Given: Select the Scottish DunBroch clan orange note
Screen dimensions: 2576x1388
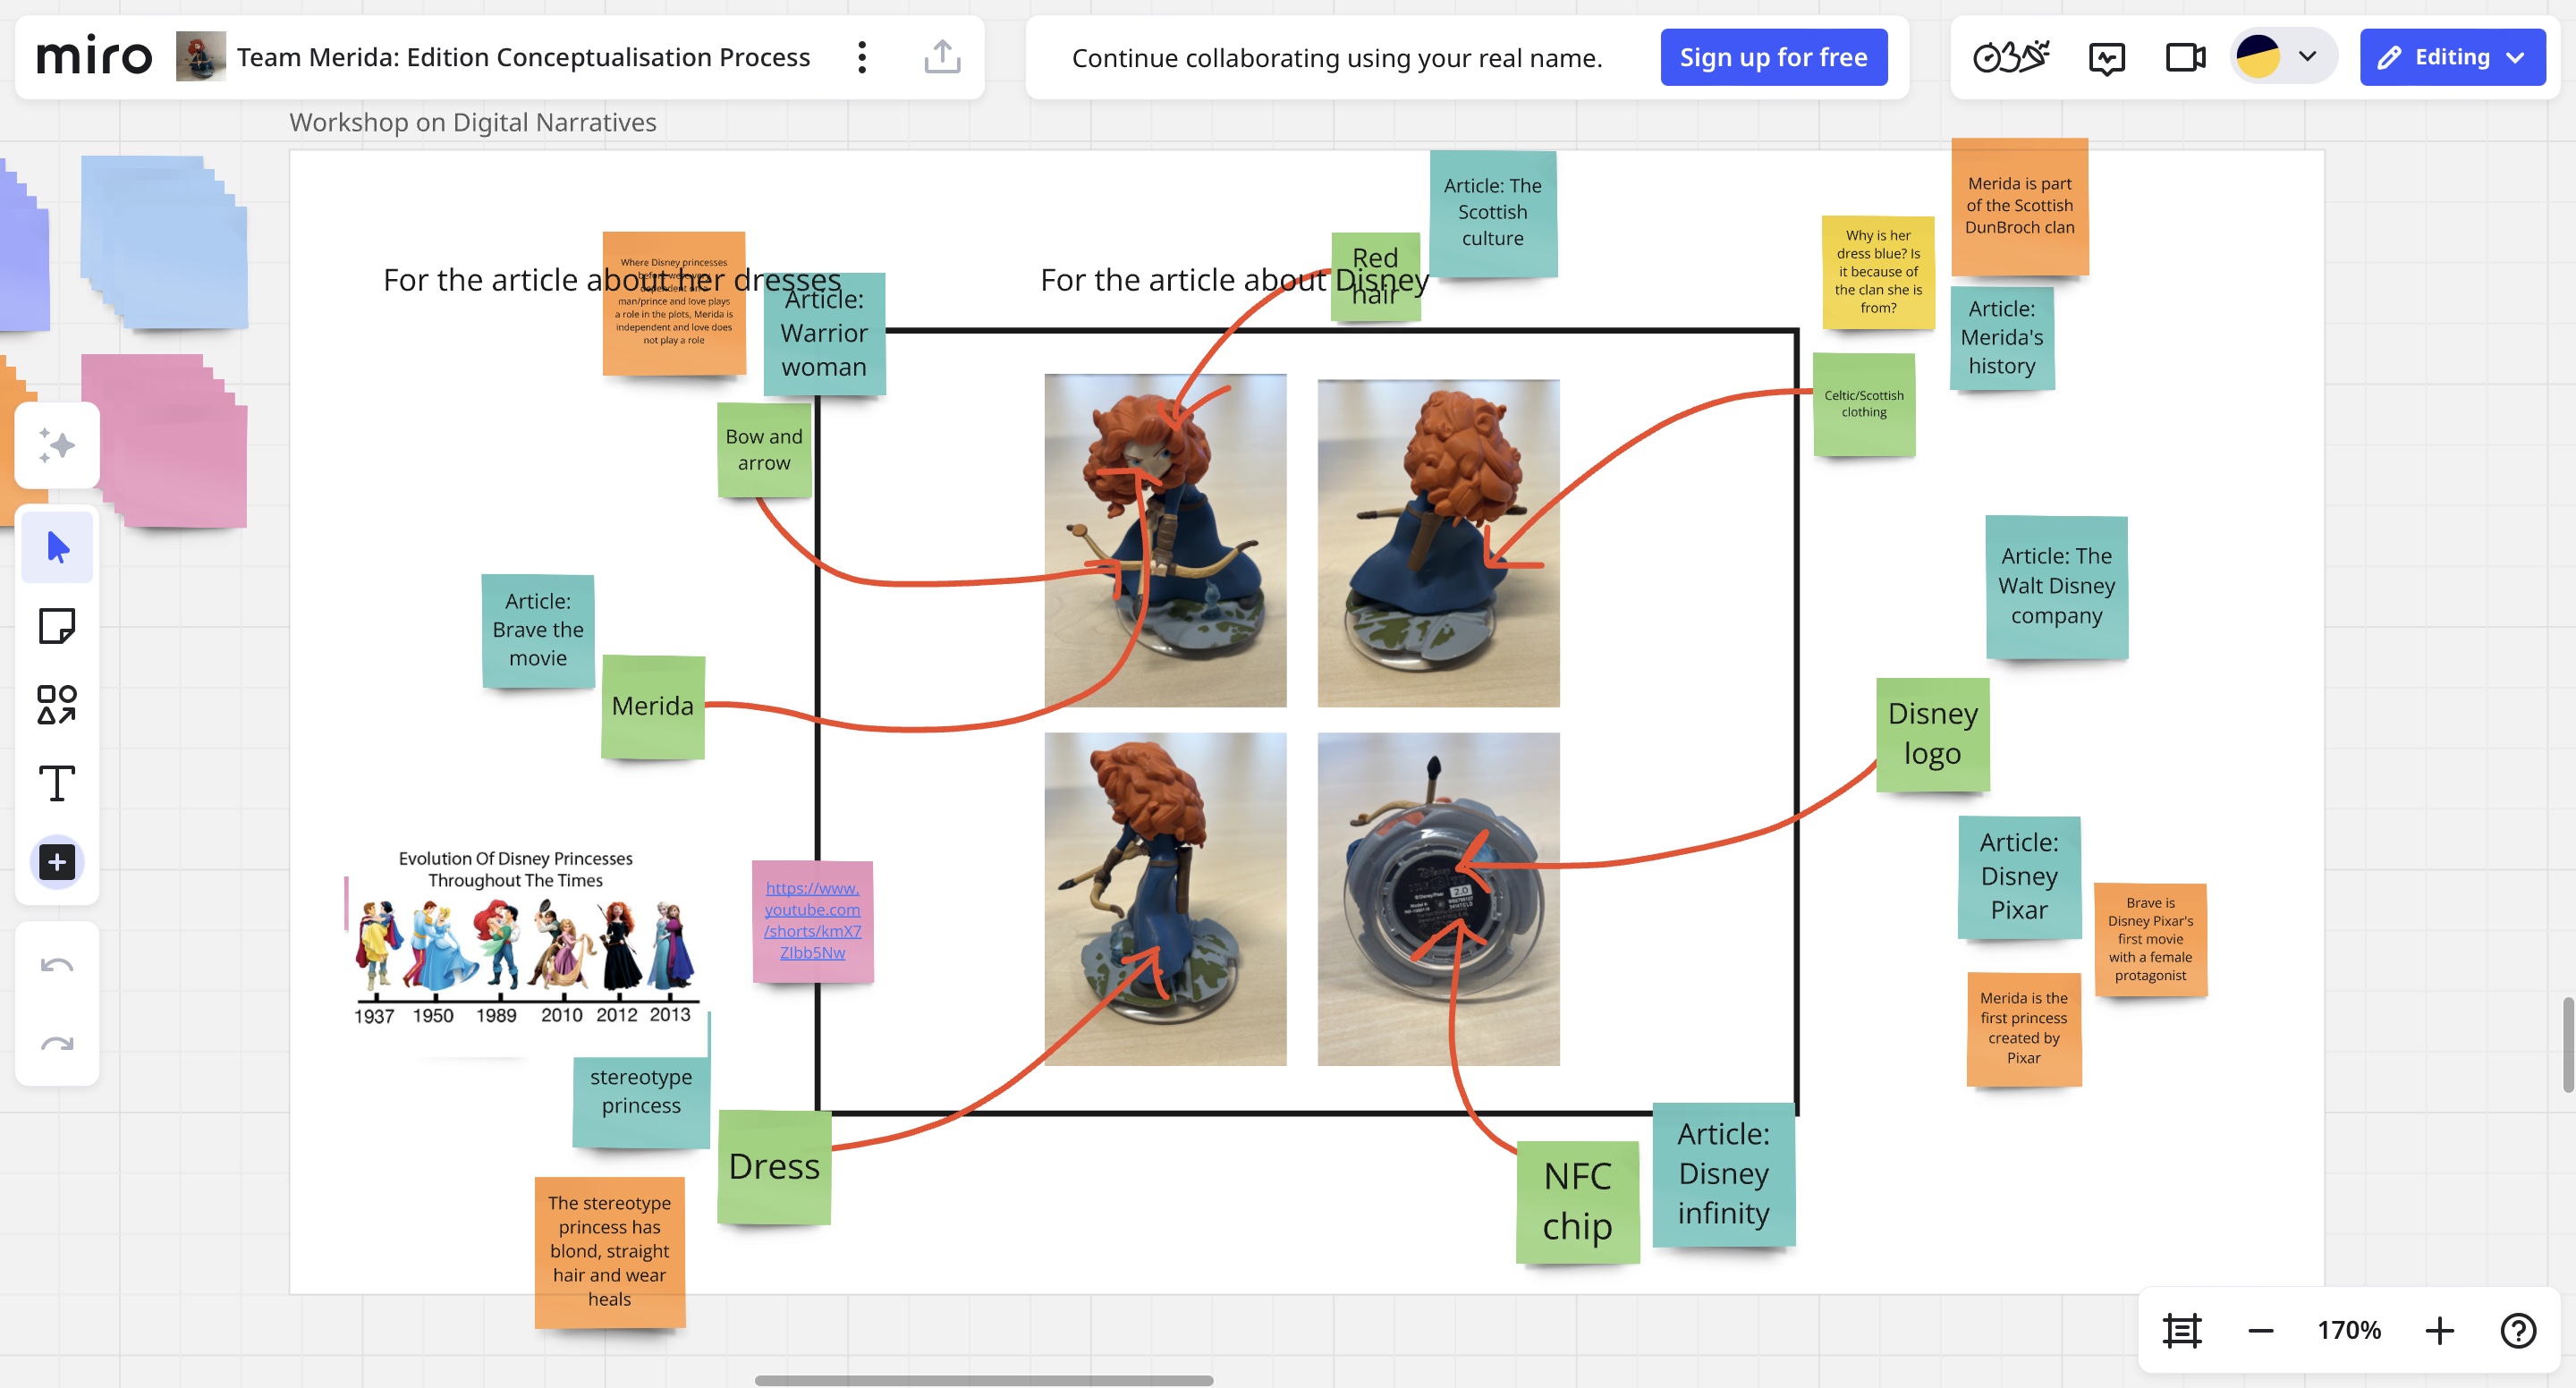Looking at the screenshot, I should [2019, 206].
